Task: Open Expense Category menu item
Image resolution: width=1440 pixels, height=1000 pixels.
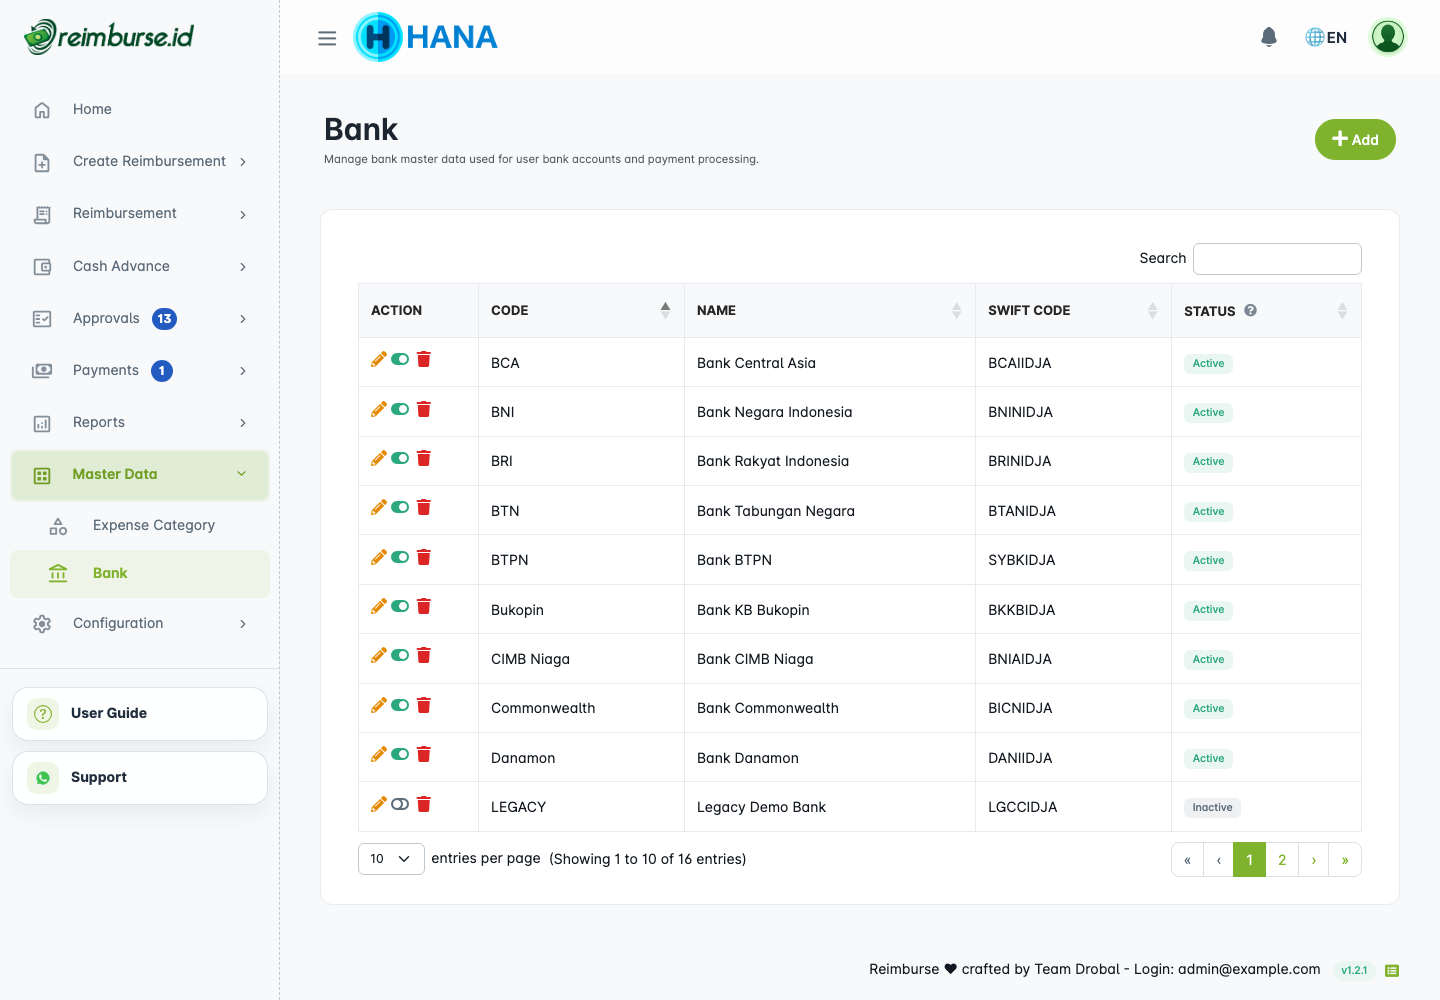Action: click(140, 525)
